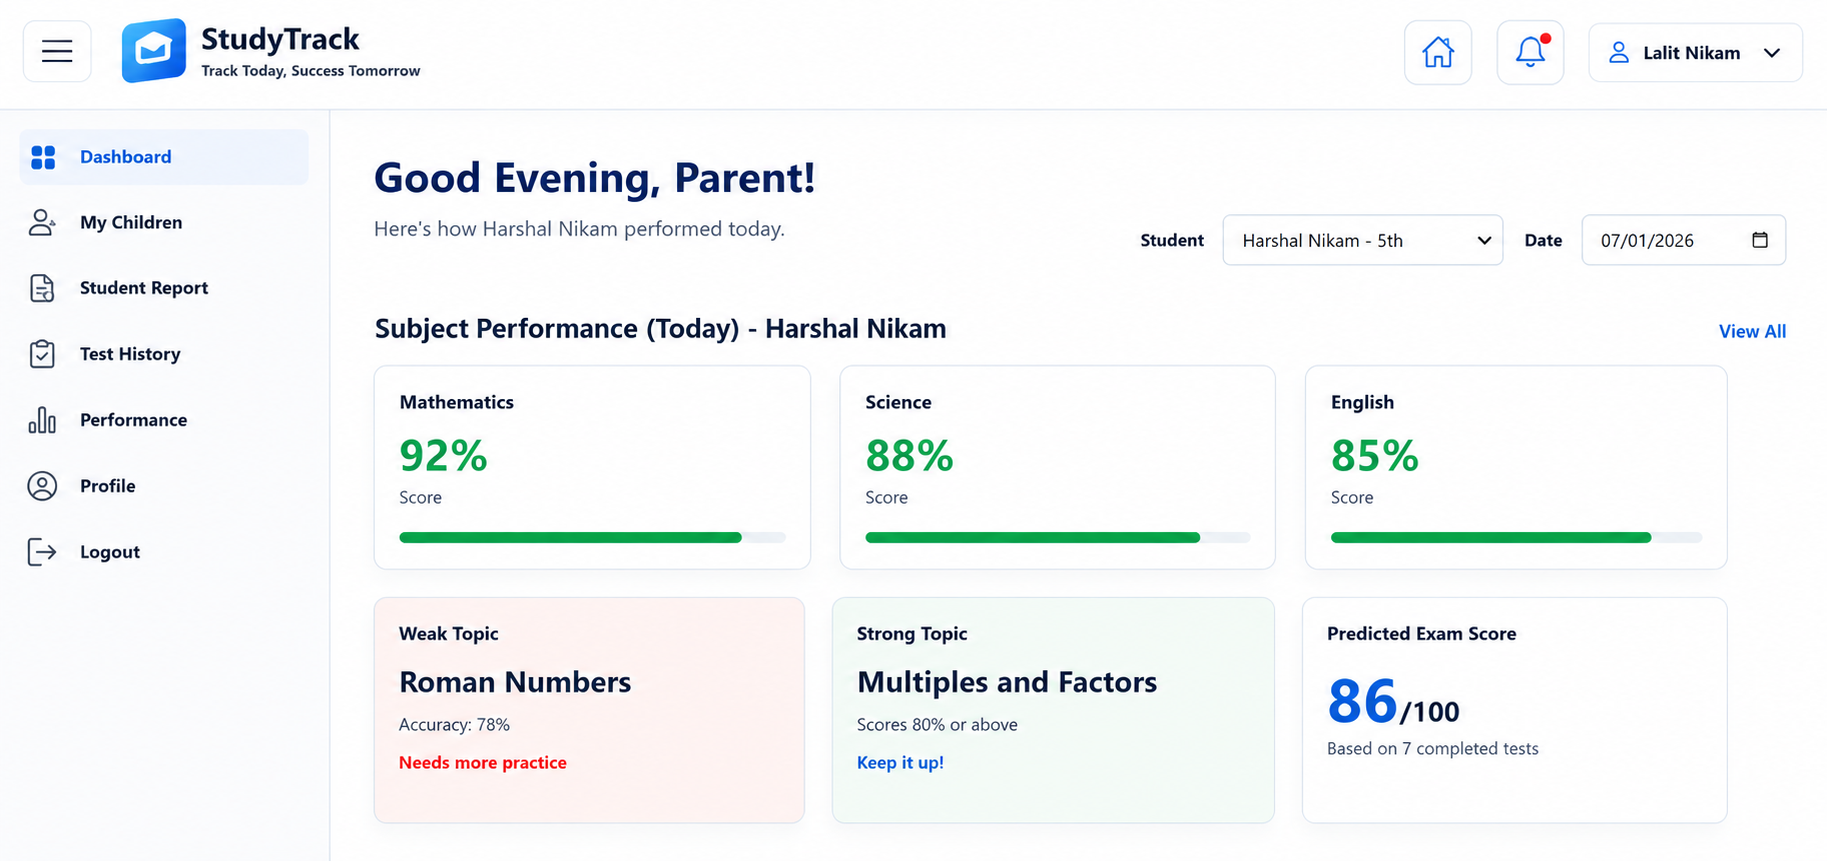Image resolution: width=1827 pixels, height=861 pixels.
Task: Click the Dashboard grid icon
Action: 43,157
